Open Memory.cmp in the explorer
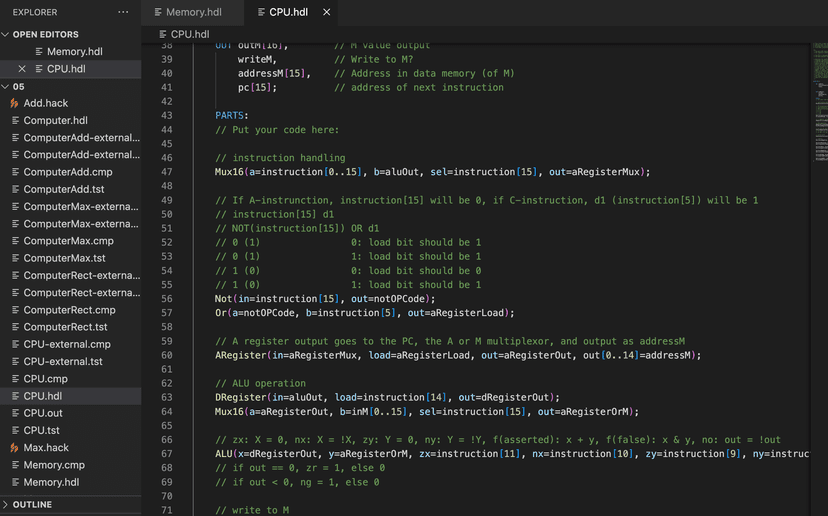The height and width of the screenshot is (516, 828). [x=54, y=465]
